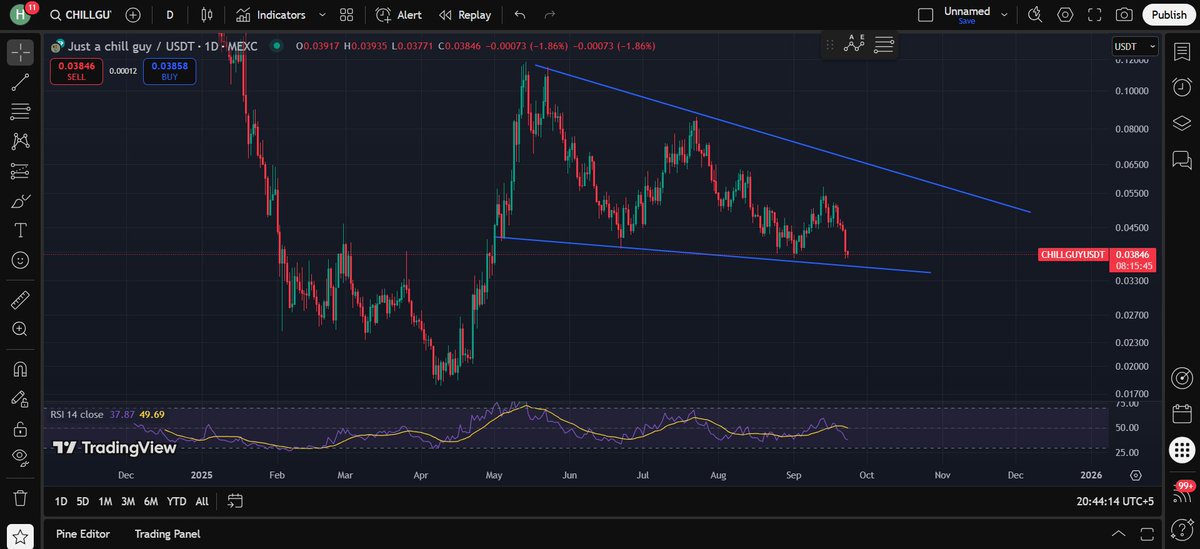Open the candlestick chart type menu
1200x549 pixels.
point(207,15)
